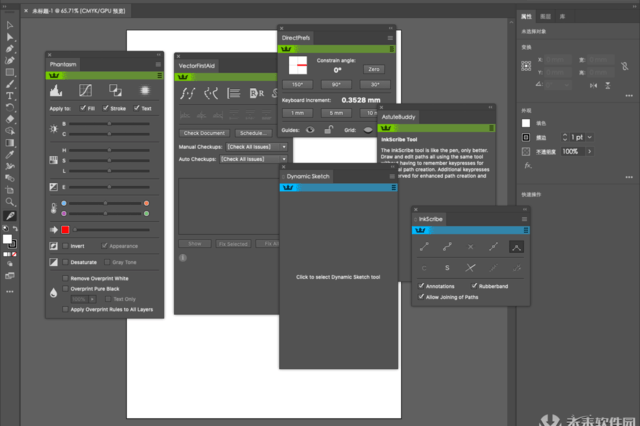Click the InkScribe crossed lines icon
The width and height of the screenshot is (640, 426).
[x=470, y=268]
